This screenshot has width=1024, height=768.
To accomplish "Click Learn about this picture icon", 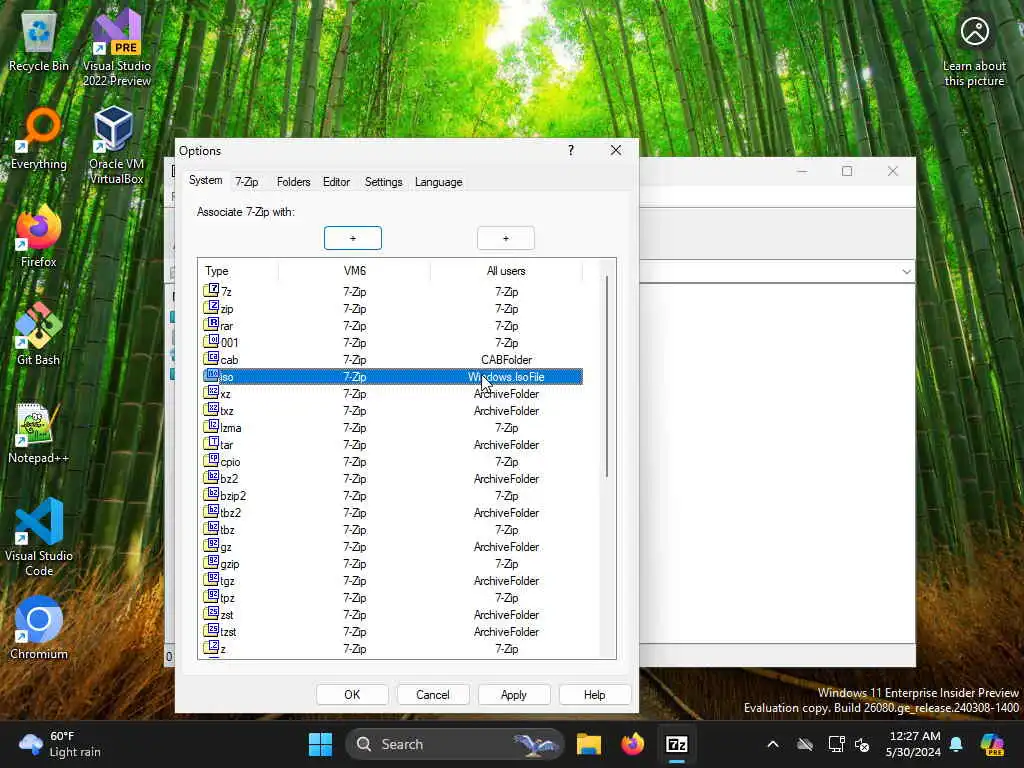I will pyautogui.click(x=974, y=51).
